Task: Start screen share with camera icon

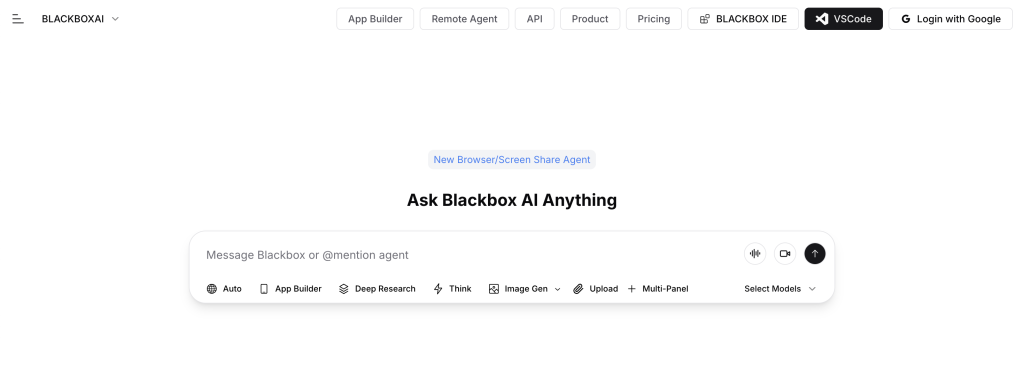Action: (x=785, y=253)
